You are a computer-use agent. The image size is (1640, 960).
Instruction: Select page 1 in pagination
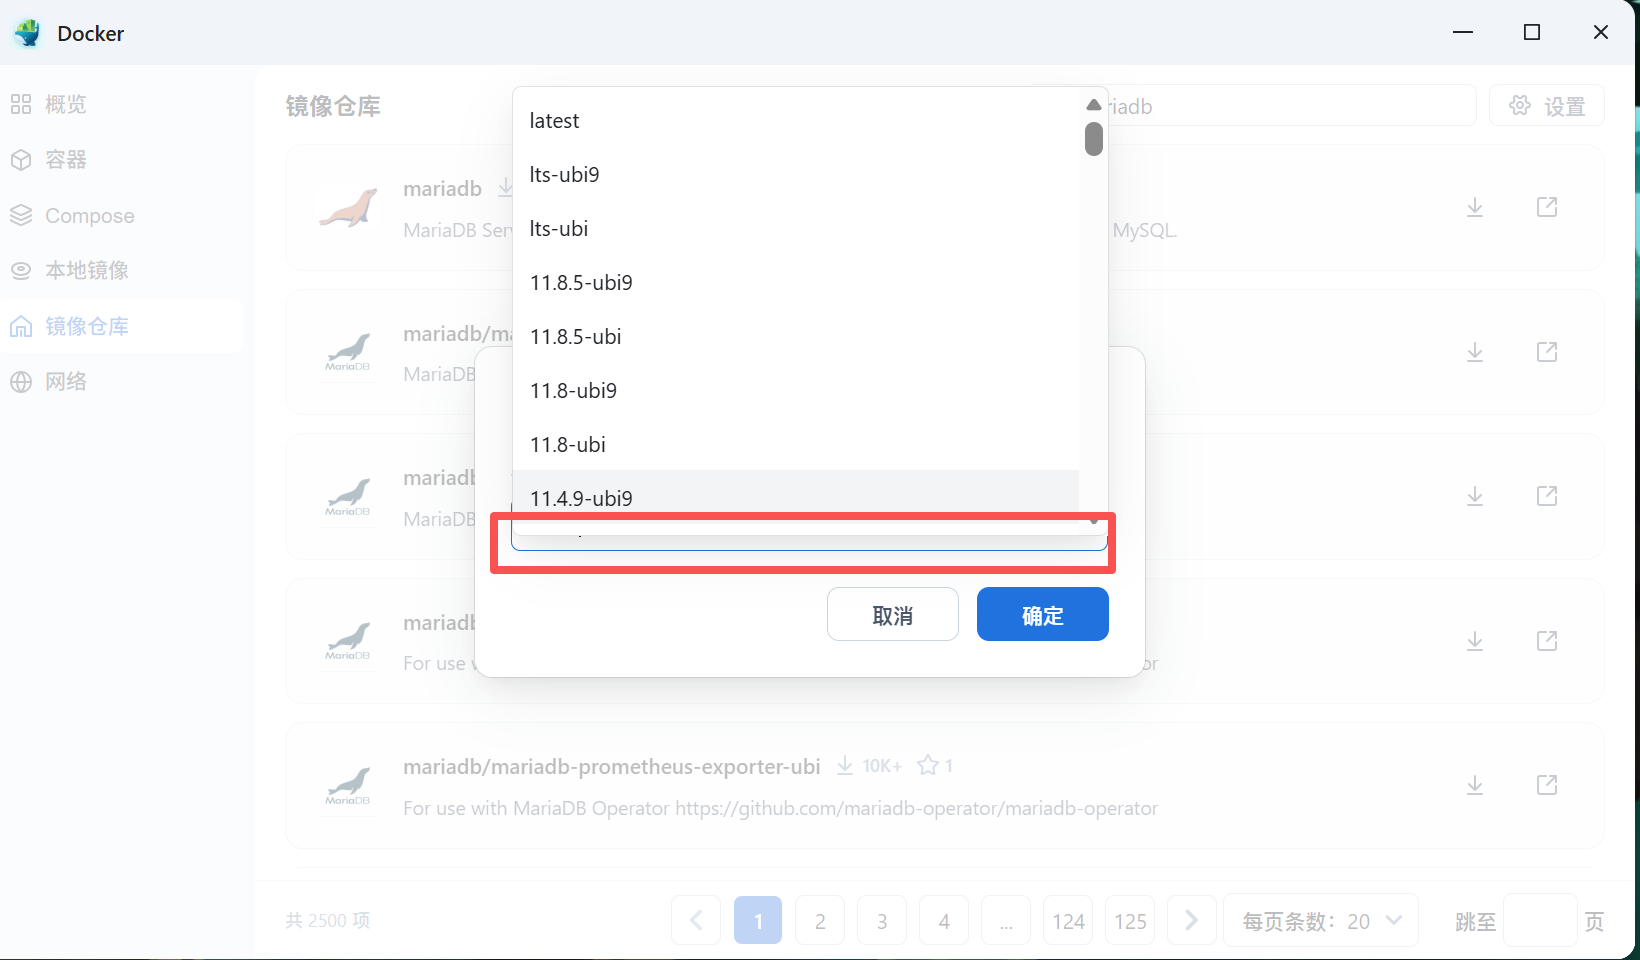coord(759,920)
